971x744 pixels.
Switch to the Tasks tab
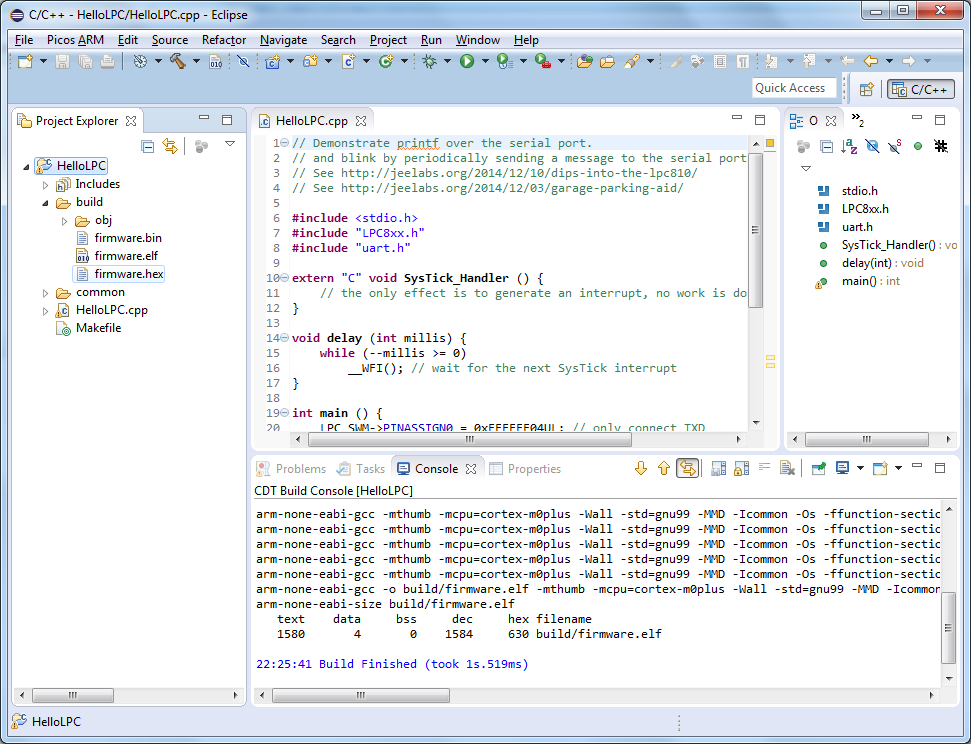click(x=361, y=469)
